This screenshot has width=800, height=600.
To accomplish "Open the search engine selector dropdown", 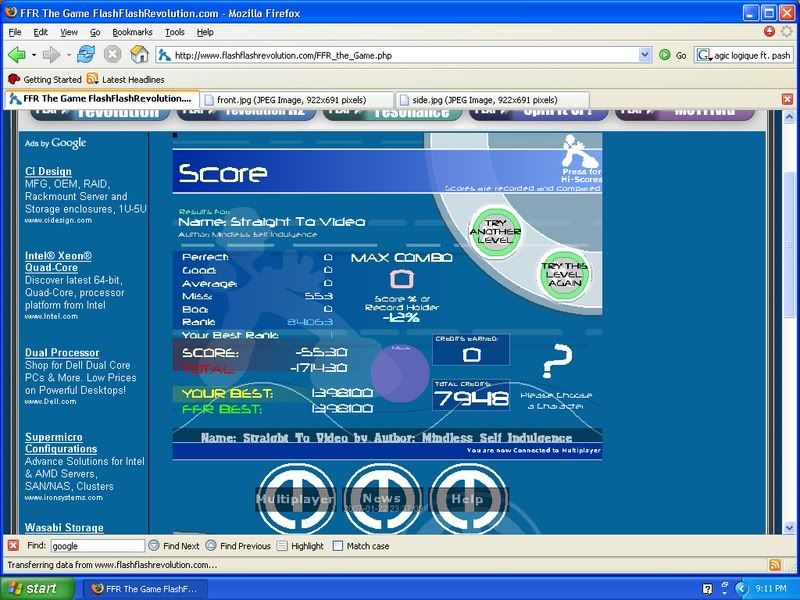I will [705, 55].
